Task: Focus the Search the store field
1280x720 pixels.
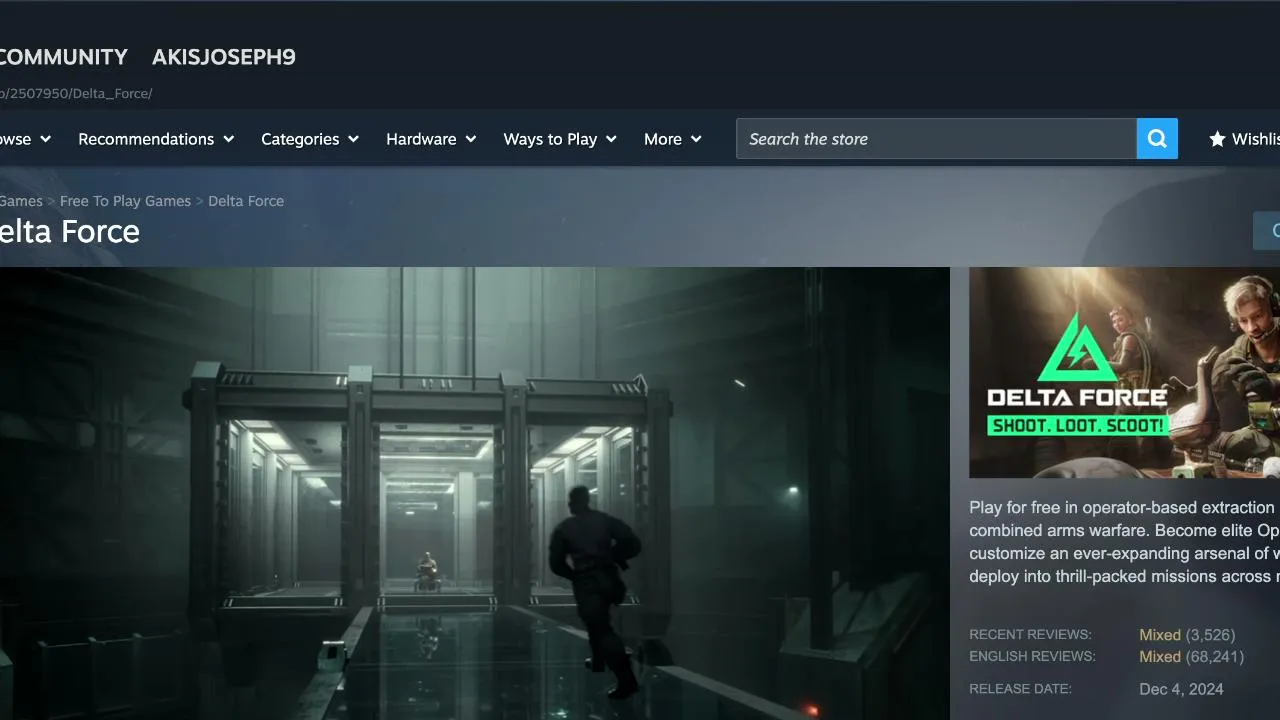Action: click(x=936, y=139)
